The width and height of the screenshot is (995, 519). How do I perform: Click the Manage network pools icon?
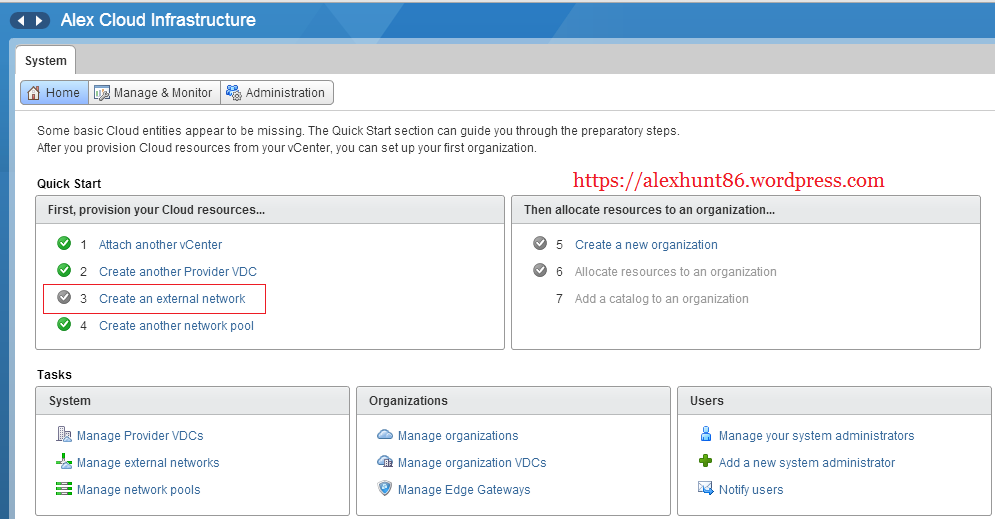coord(64,489)
